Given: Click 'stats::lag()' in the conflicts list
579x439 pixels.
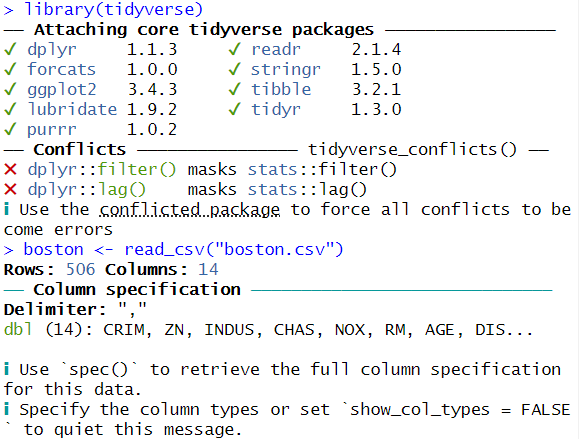Looking at the screenshot, I should pos(307,190).
